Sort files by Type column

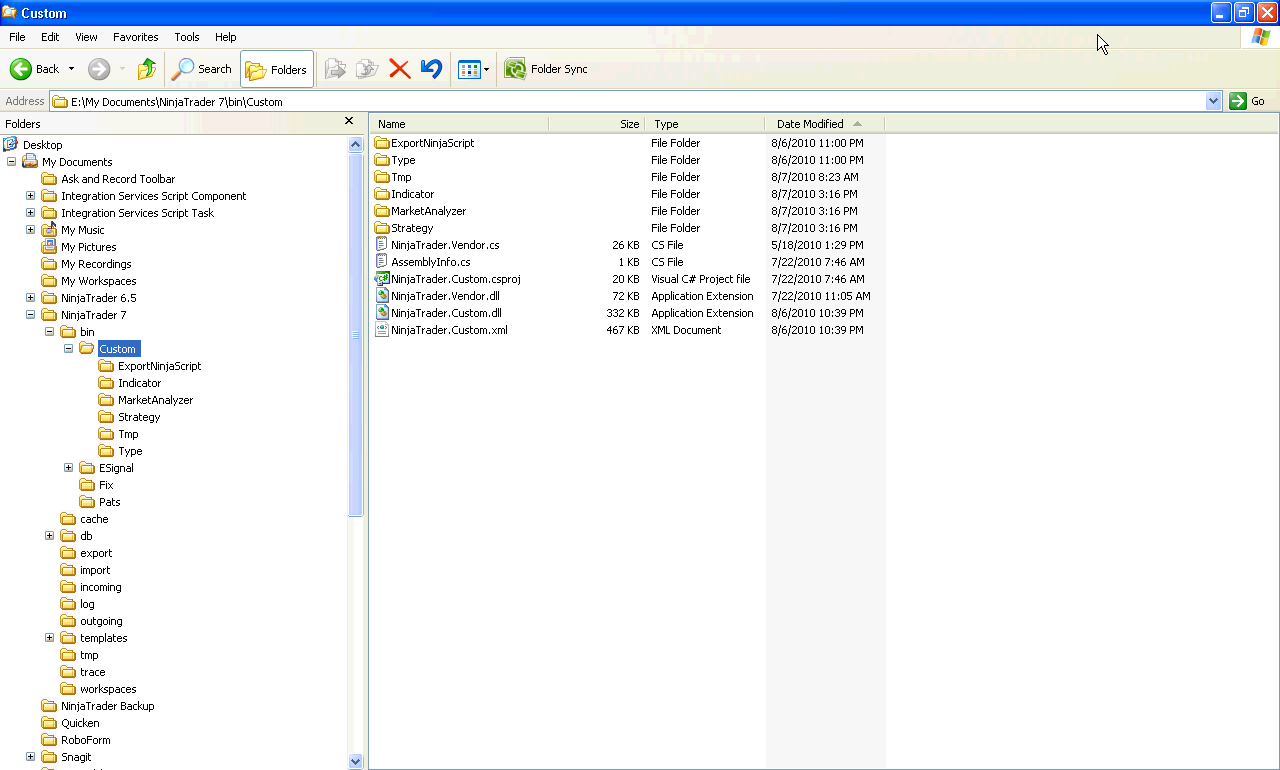[x=705, y=124]
